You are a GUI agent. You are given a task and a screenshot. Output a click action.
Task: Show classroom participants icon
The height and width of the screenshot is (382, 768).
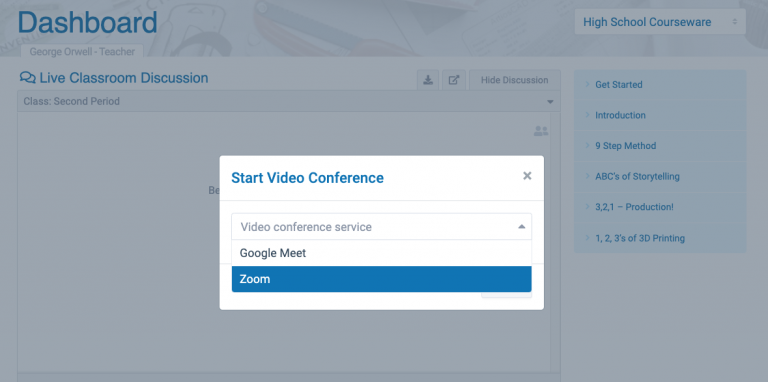(x=541, y=131)
